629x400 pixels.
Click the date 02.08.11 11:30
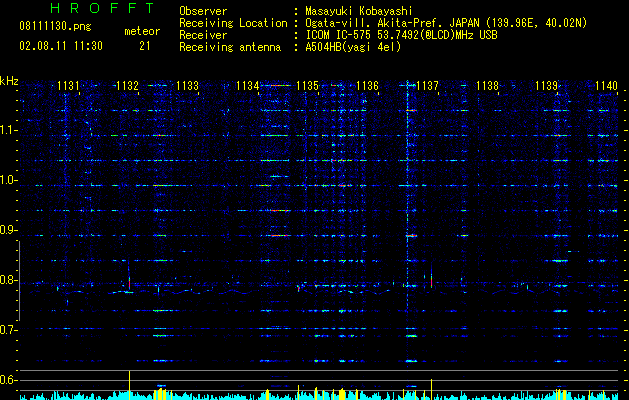click(x=61, y=46)
